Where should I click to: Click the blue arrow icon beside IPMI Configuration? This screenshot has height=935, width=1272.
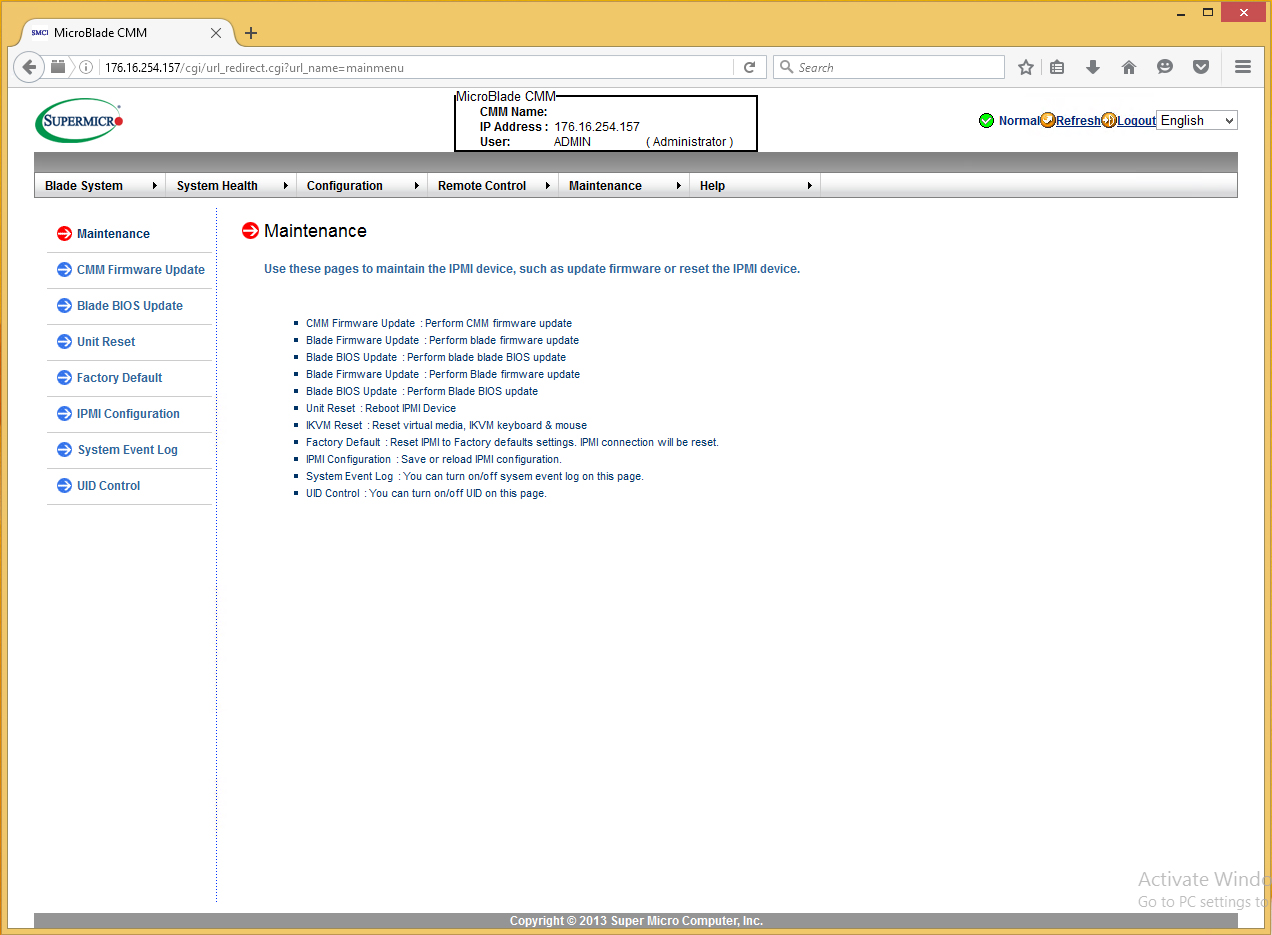coord(65,414)
